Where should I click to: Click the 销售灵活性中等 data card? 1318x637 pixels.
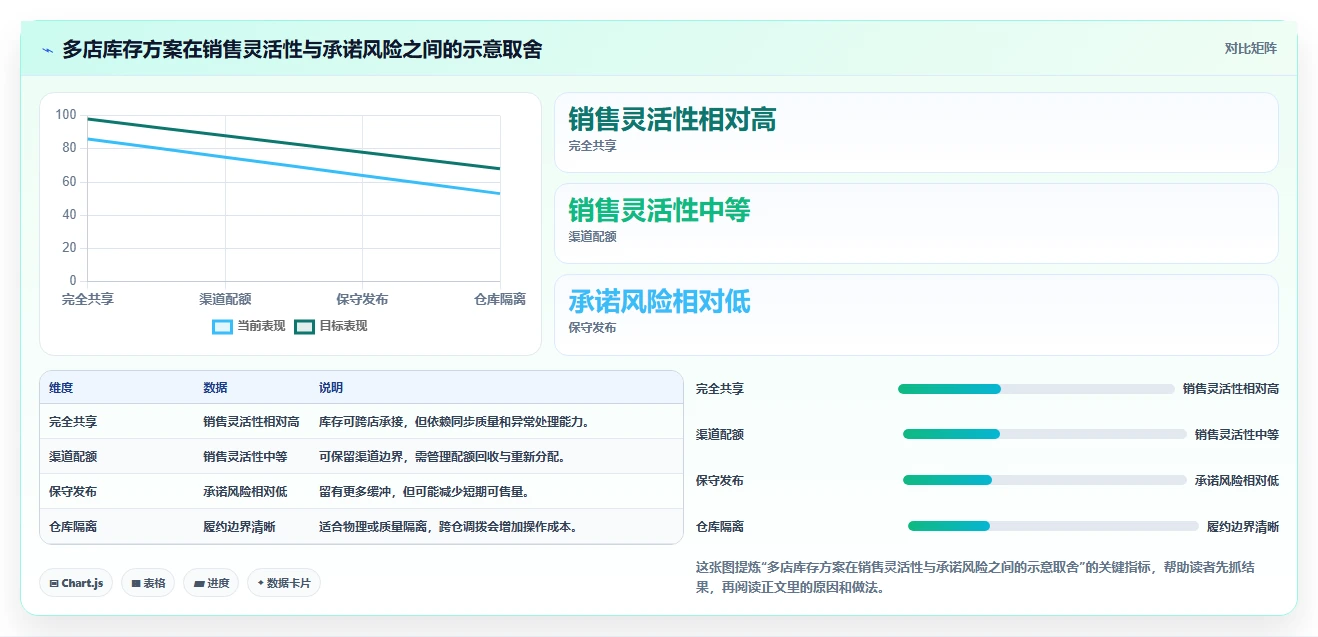point(916,223)
